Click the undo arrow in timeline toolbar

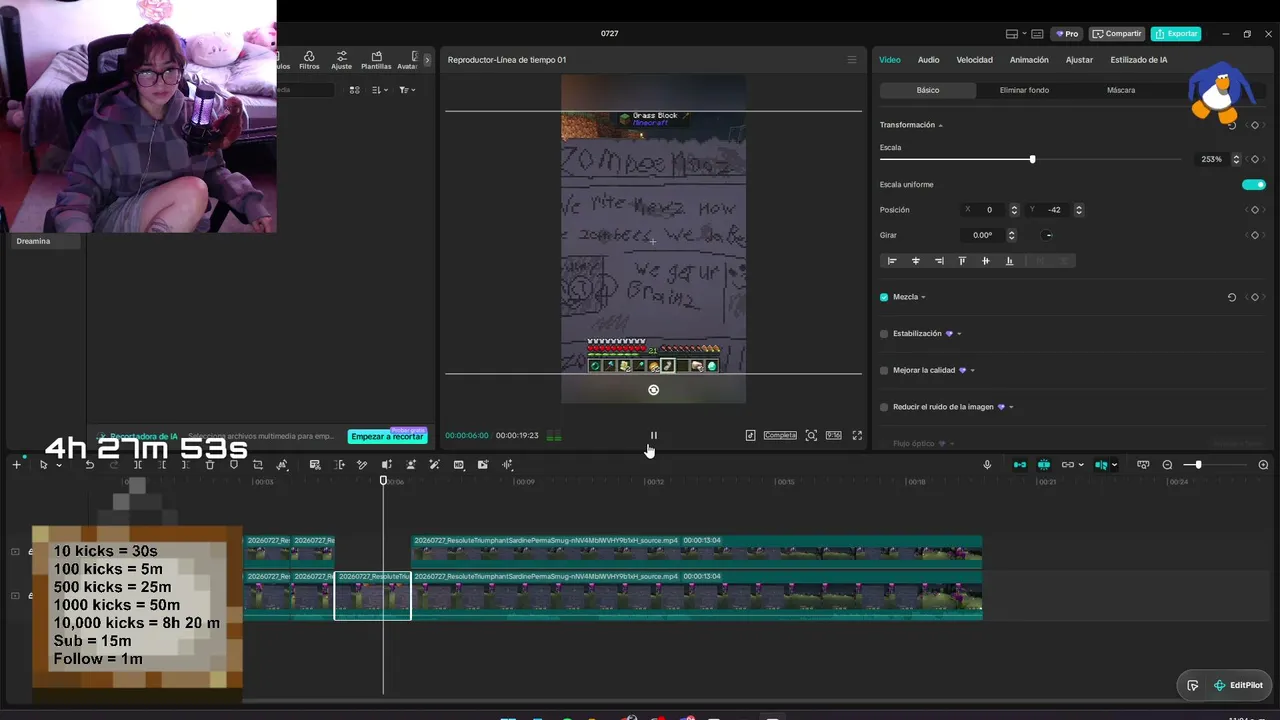point(89,465)
